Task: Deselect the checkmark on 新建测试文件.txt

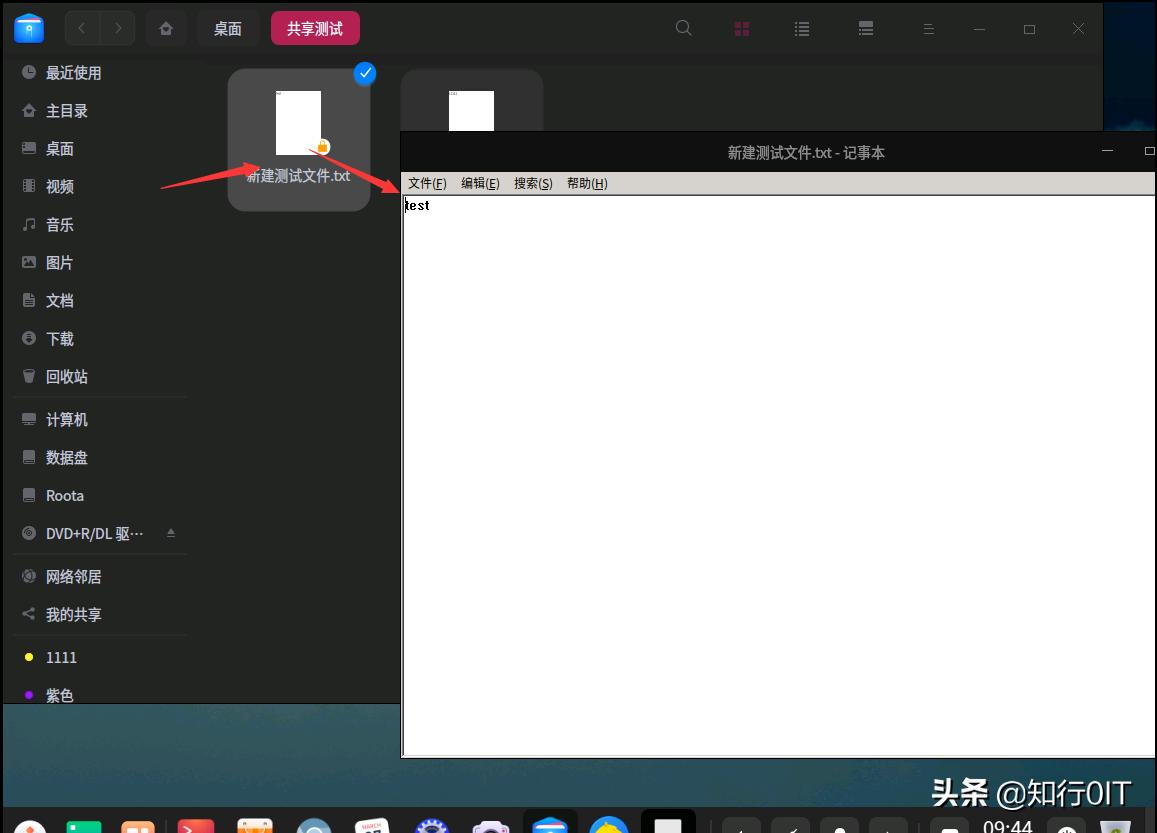Action: click(365, 73)
